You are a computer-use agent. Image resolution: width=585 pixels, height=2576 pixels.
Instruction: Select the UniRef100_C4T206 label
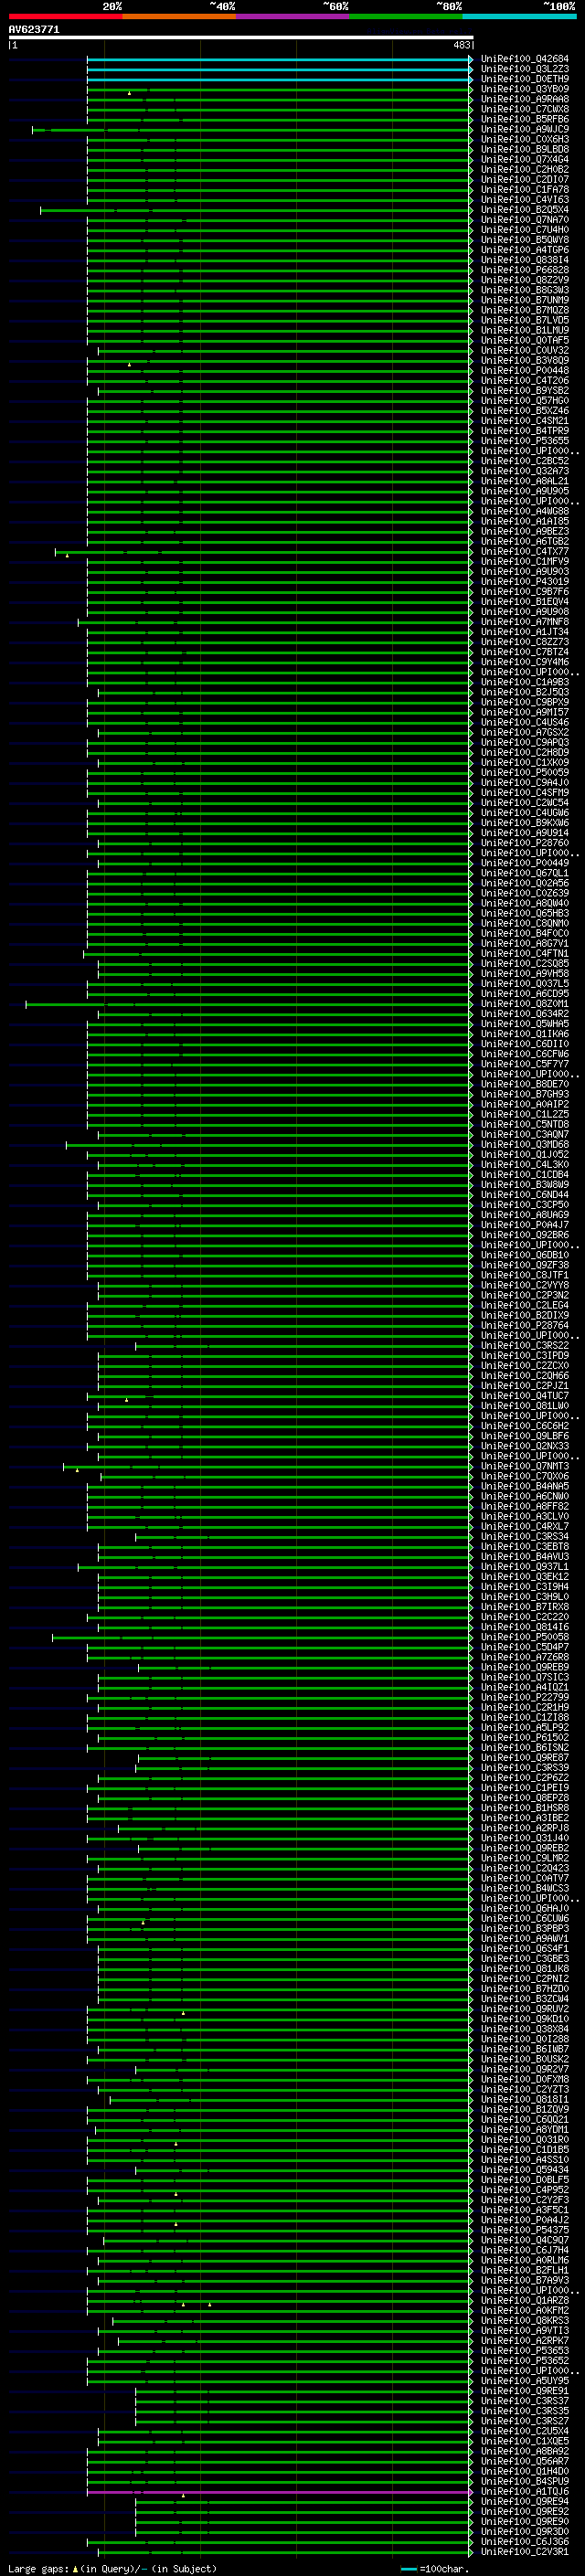point(525,381)
